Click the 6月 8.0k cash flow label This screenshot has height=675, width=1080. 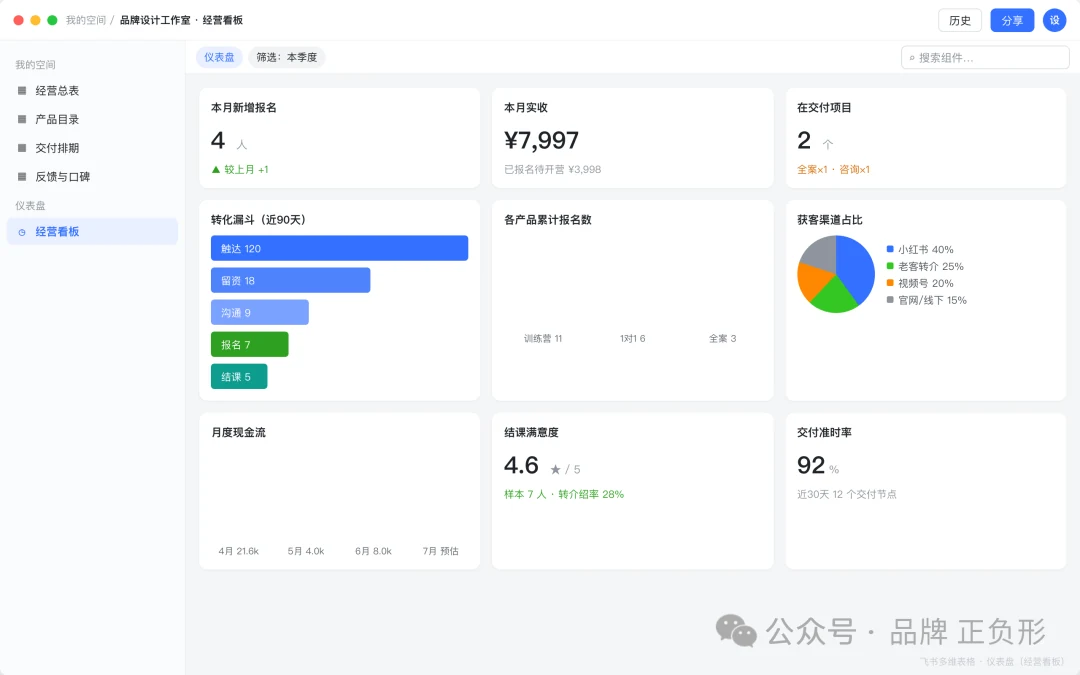pos(373,551)
